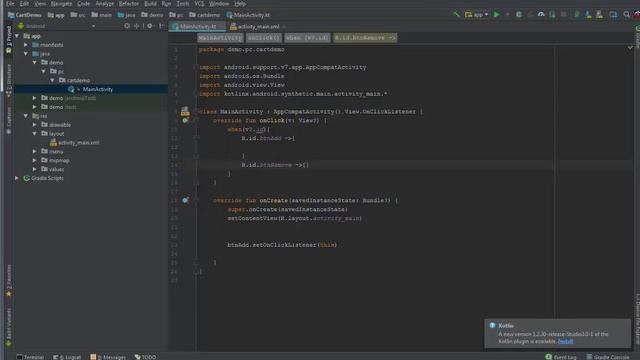Click 'btnAdd.setOnClickListener(this)' code line
This screenshot has width=640, height=360.
pos(282,245)
